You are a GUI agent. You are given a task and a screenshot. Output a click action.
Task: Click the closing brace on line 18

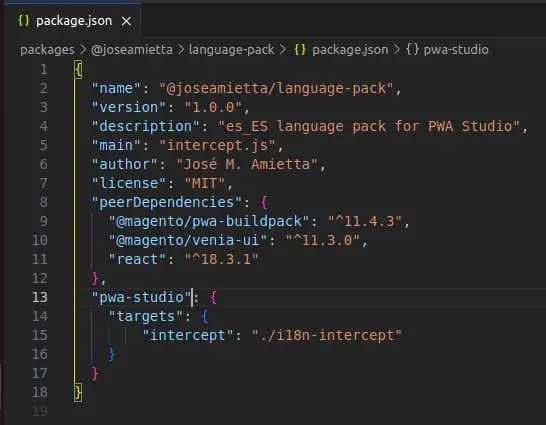[78, 393]
